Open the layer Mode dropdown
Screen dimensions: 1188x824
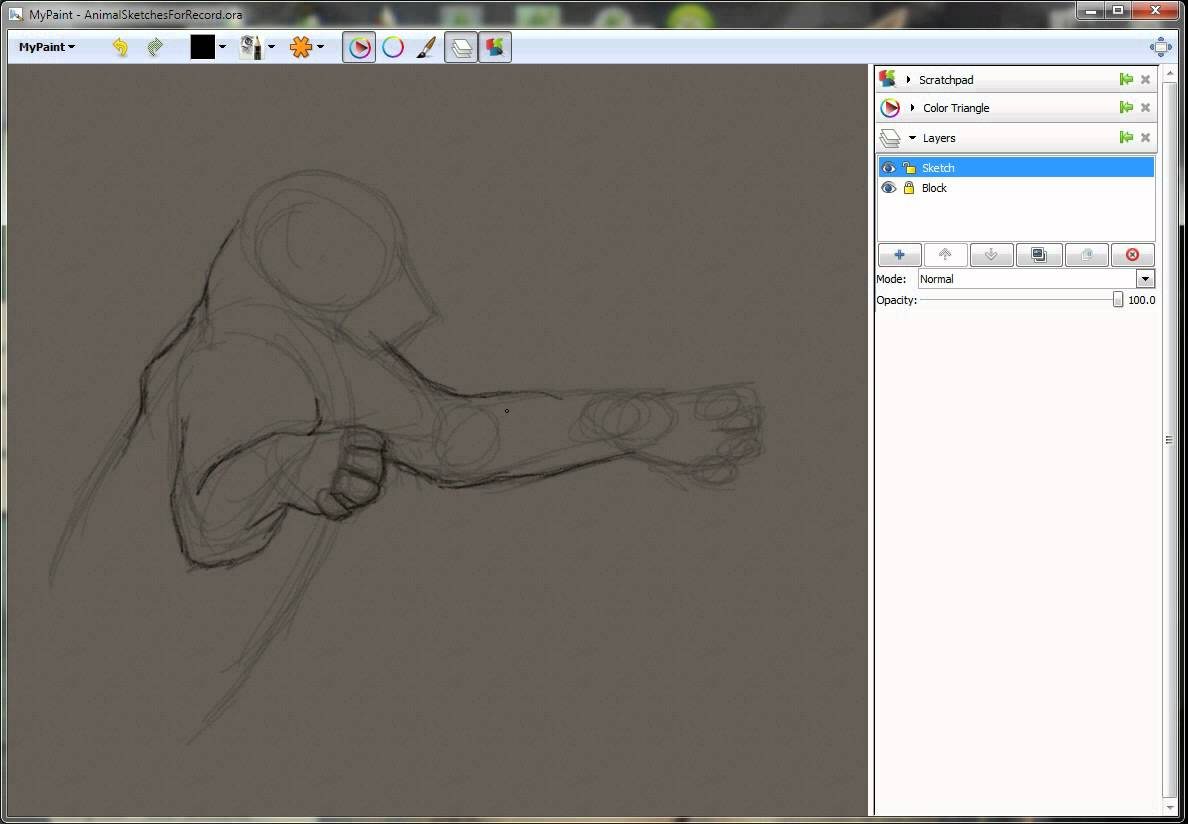[1144, 279]
